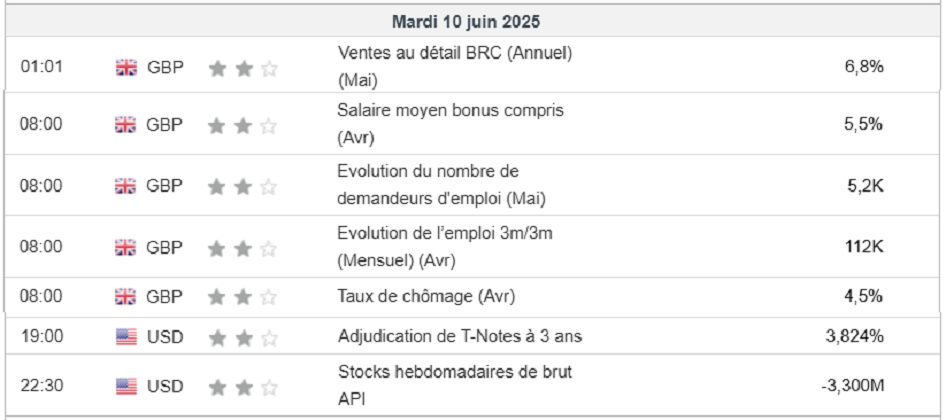The height and width of the screenshot is (420, 946).
Task: Click the UK flag in the Taux de chômage row
Action: (x=126, y=296)
